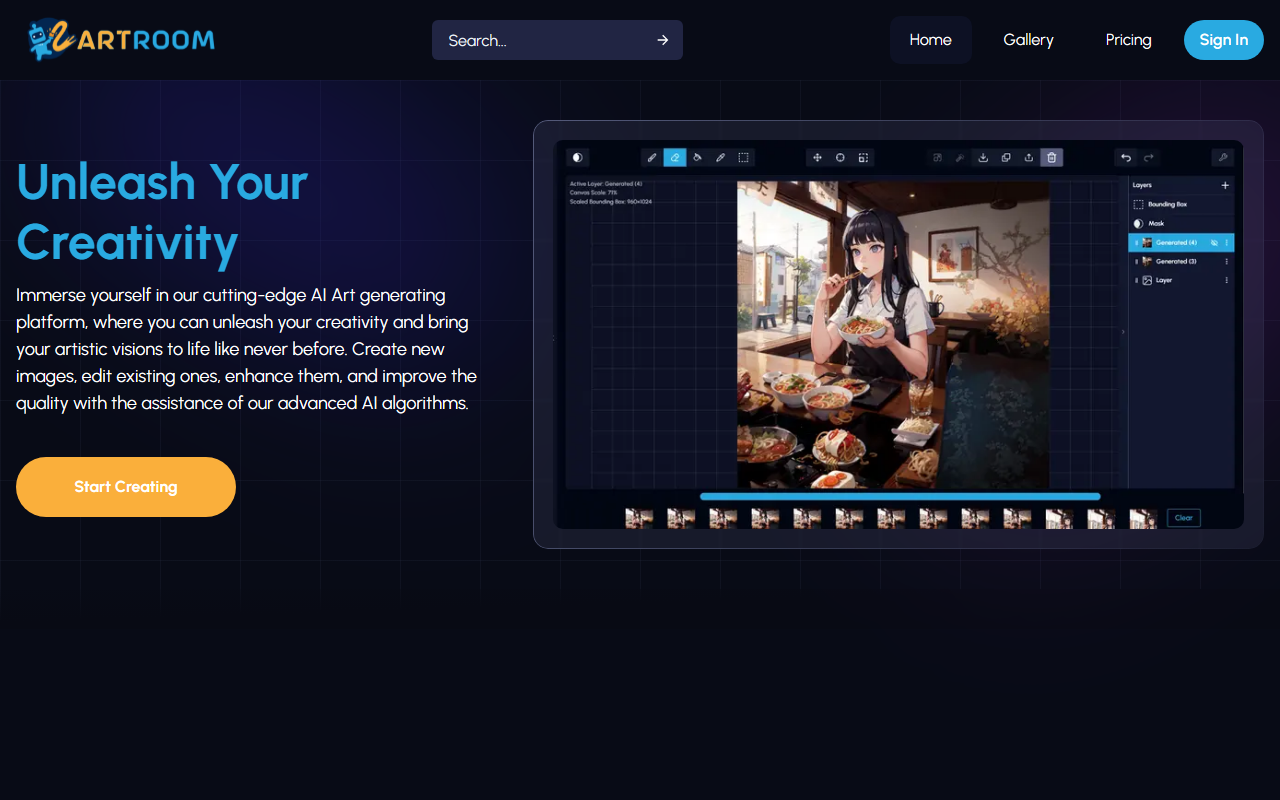The height and width of the screenshot is (800, 1280).
Task: Go to the Home tab
Action: (x=931, y=40)
